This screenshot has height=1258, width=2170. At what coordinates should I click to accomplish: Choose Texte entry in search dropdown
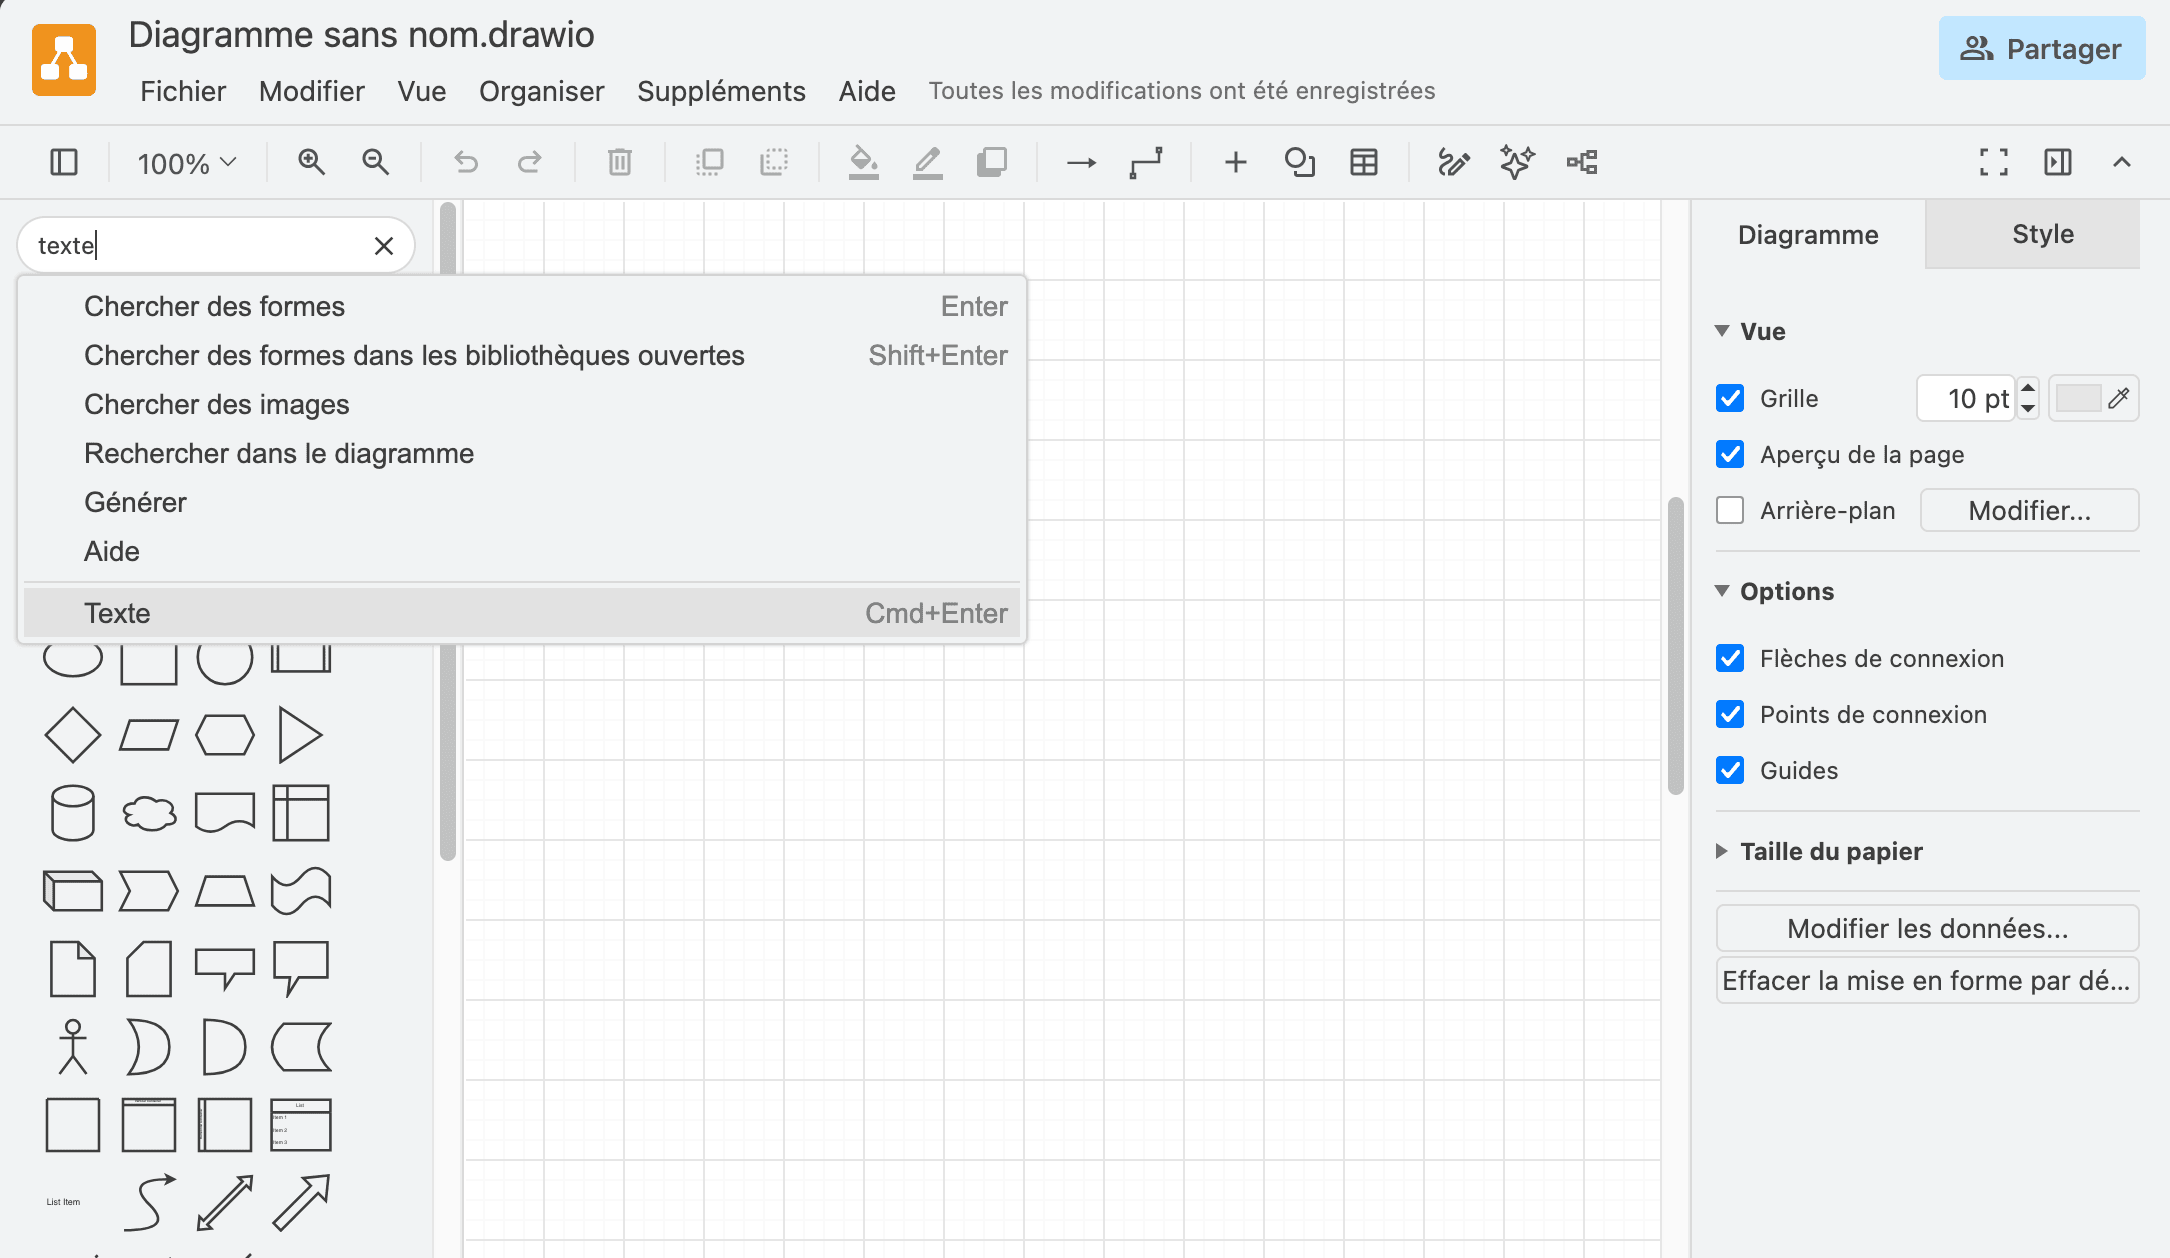point(522,613)
